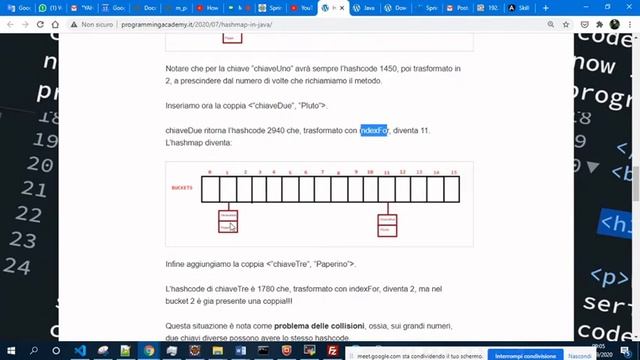Bookmark this page with the star icon

566,24
